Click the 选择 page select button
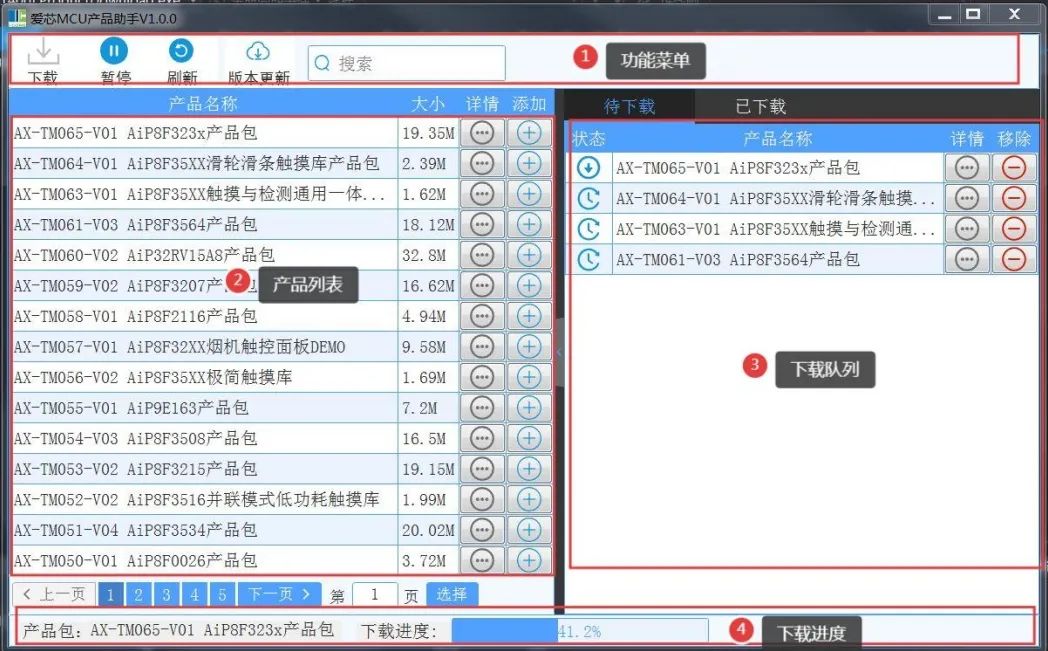The width and height of the screenshot is (1048, 651). pyautogui.click(x=452, y=594)
